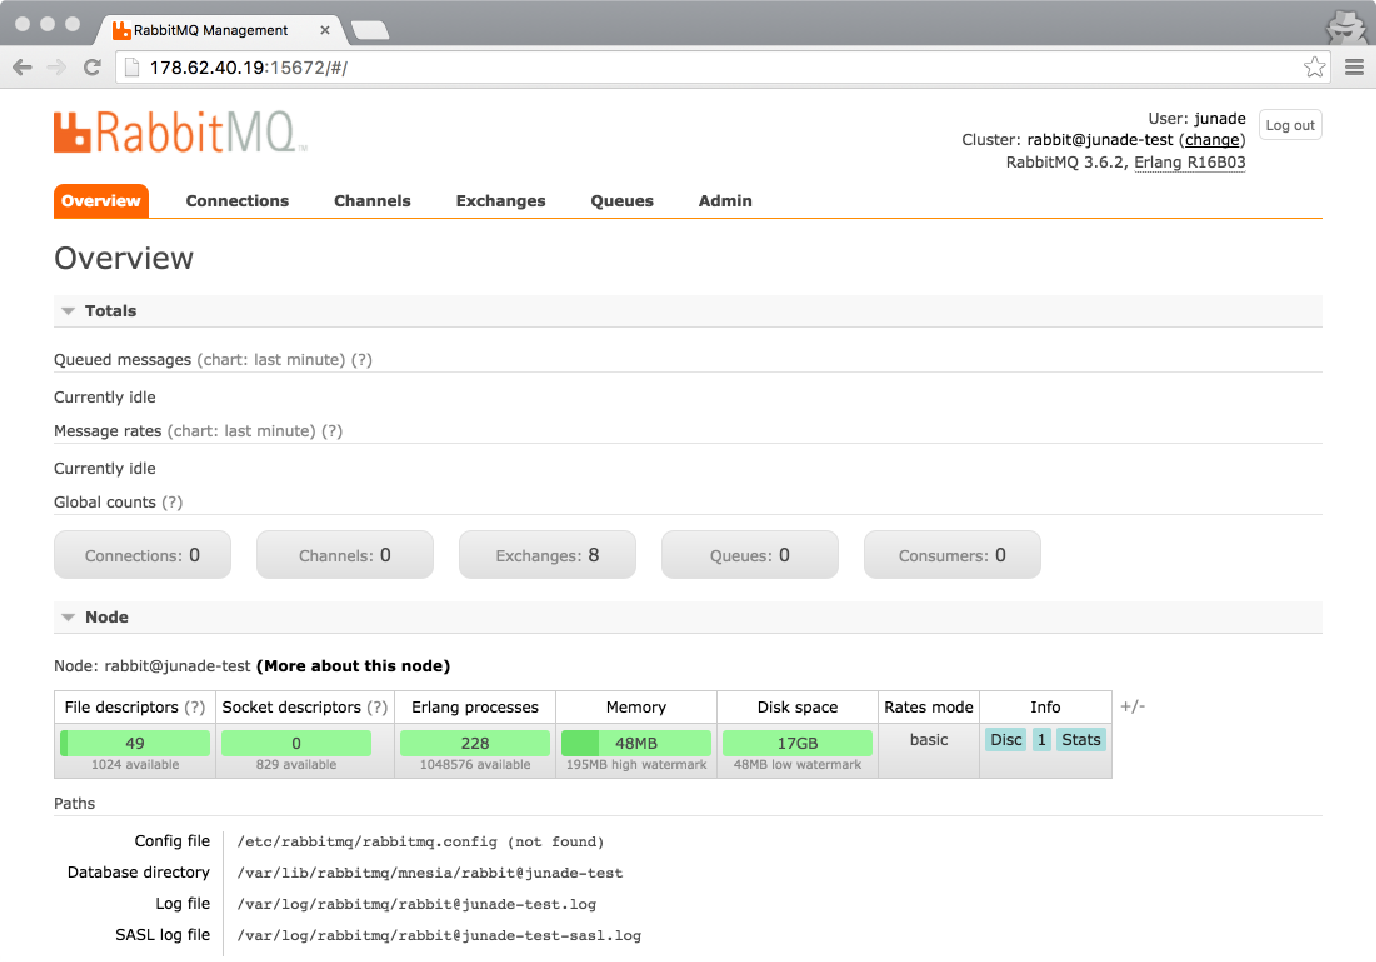Open the Admin tab
This screenshot has width=1376, height=962.
click(x=725, y=201)
